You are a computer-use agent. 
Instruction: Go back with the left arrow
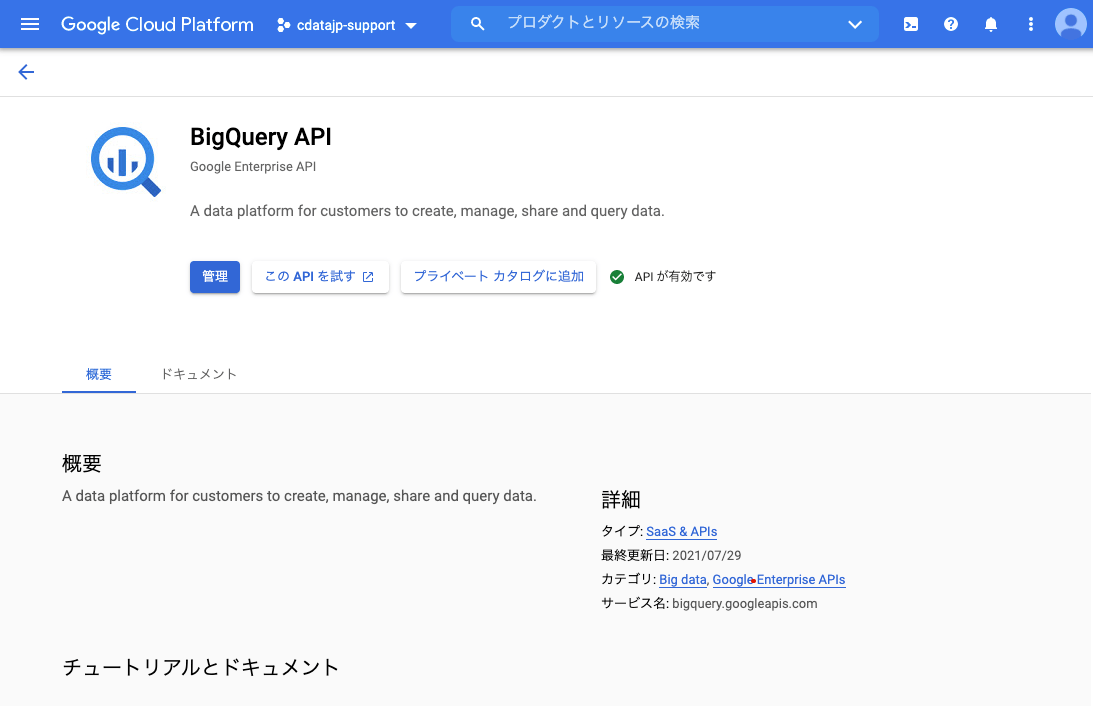coord(26,72)
